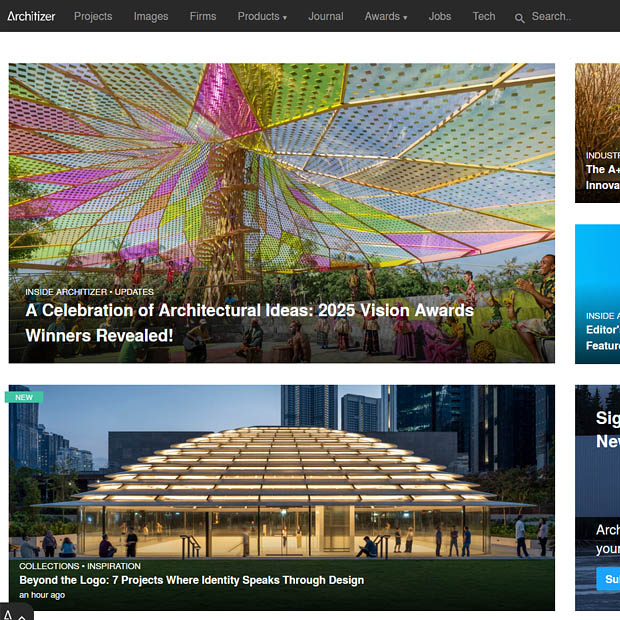The width and height of the screenshot is (620, 620).
Task: Click the Inside Architizer • Updates category label
Action: pyautogui.click(x=89, y=292)
